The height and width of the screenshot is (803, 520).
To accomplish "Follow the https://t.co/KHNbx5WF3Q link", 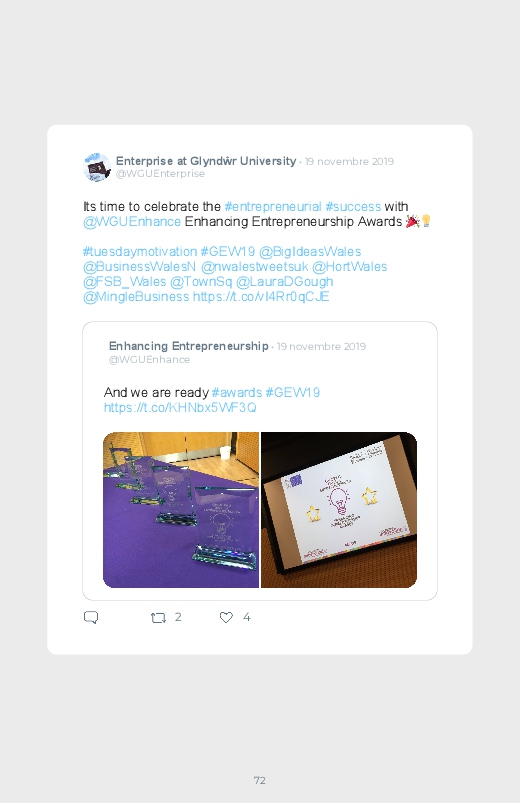I will pos(180,408).
